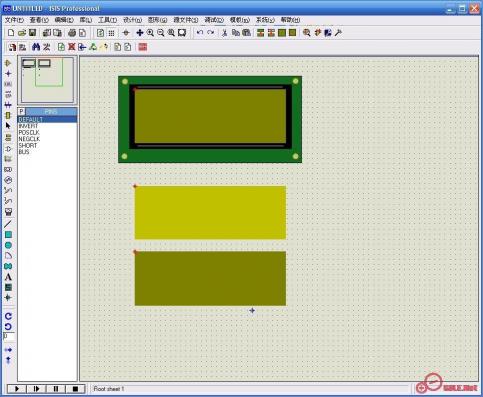Select the 2D graphics circle tool
Image resolution: width=483 pixels, height=397 pixels.
pos(8,245)
